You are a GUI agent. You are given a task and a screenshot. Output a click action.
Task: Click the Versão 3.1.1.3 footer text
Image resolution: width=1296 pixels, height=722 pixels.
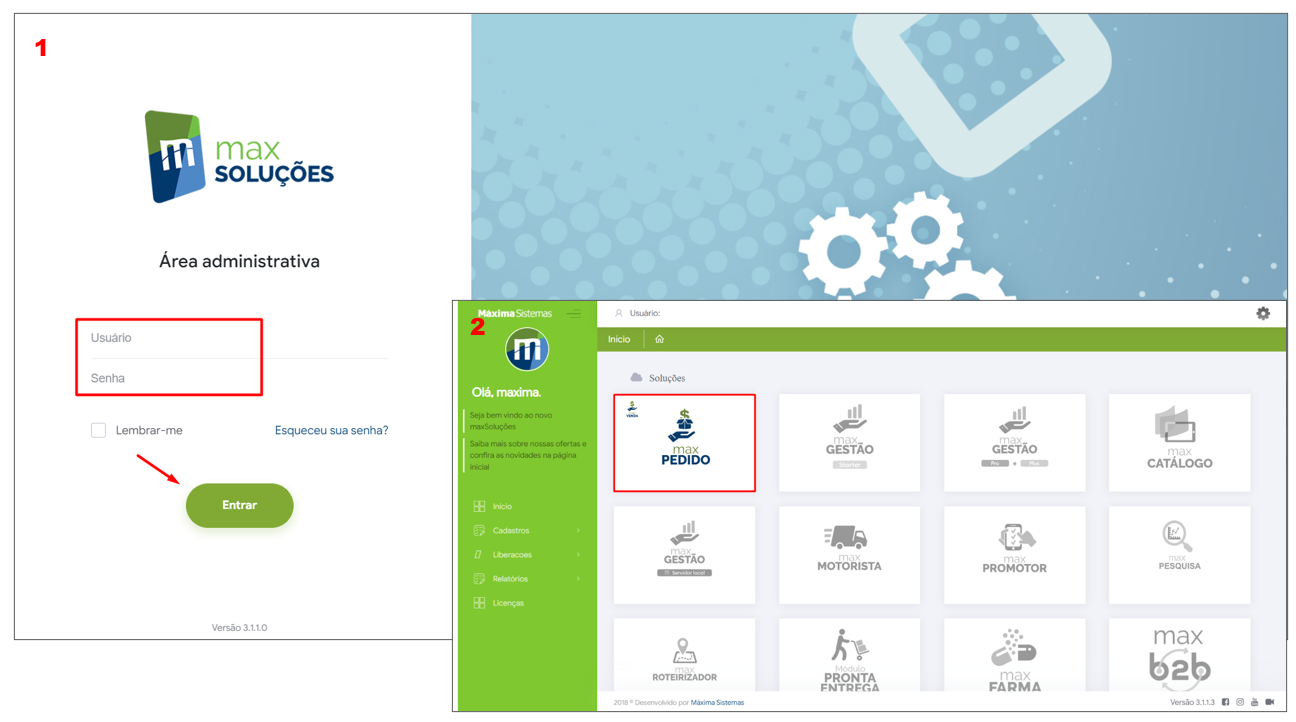tap(1192, 703)
